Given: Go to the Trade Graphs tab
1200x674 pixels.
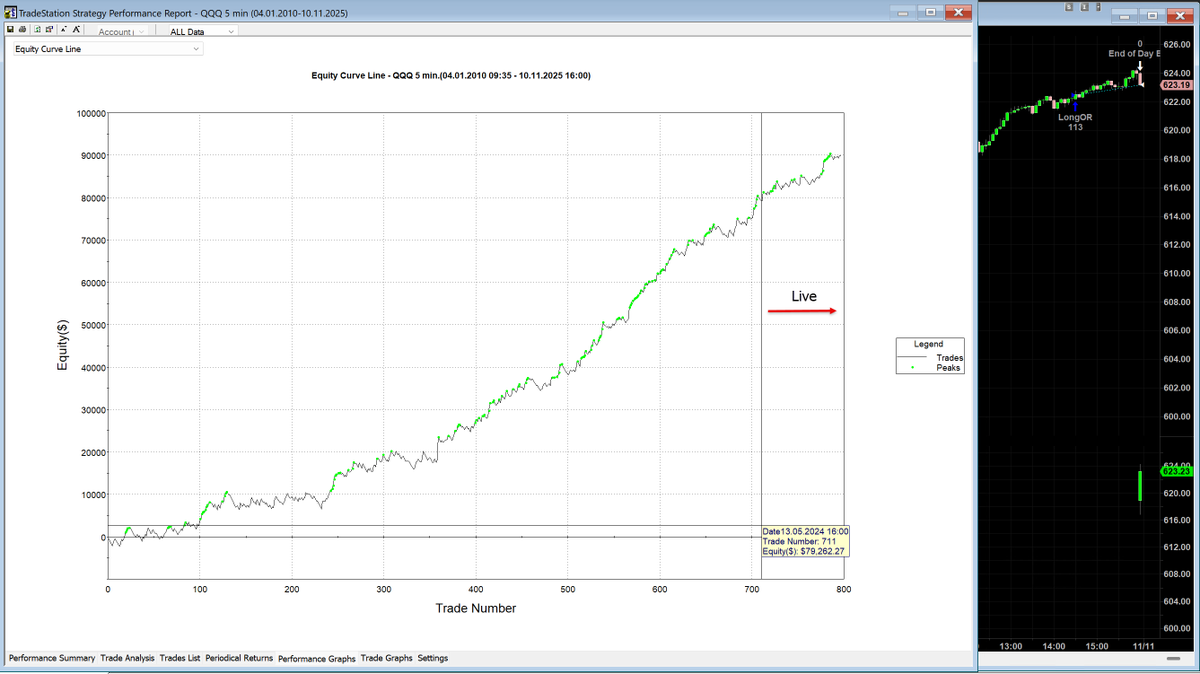Looking at the screenshot, I should pyautogui.click(x=386, y=658).
